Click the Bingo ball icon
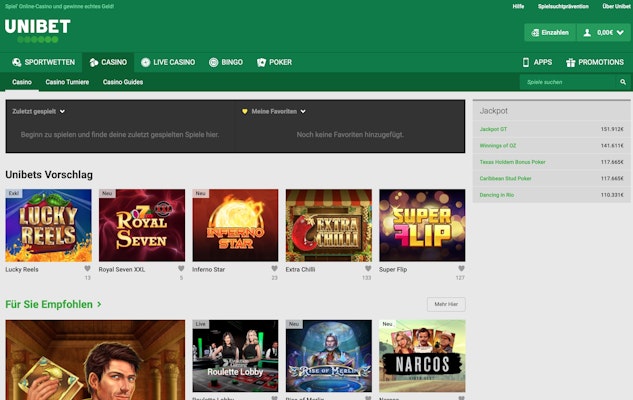This screenshot has width=633, height=400. click(x=214, y=62)
